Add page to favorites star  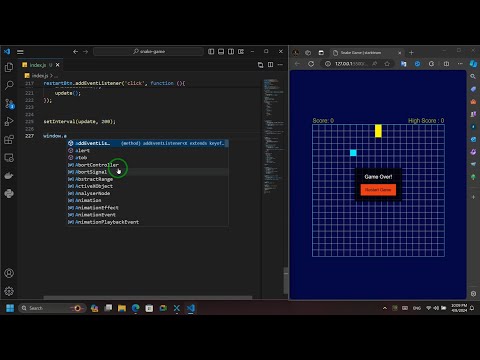[x=387, y=64]
